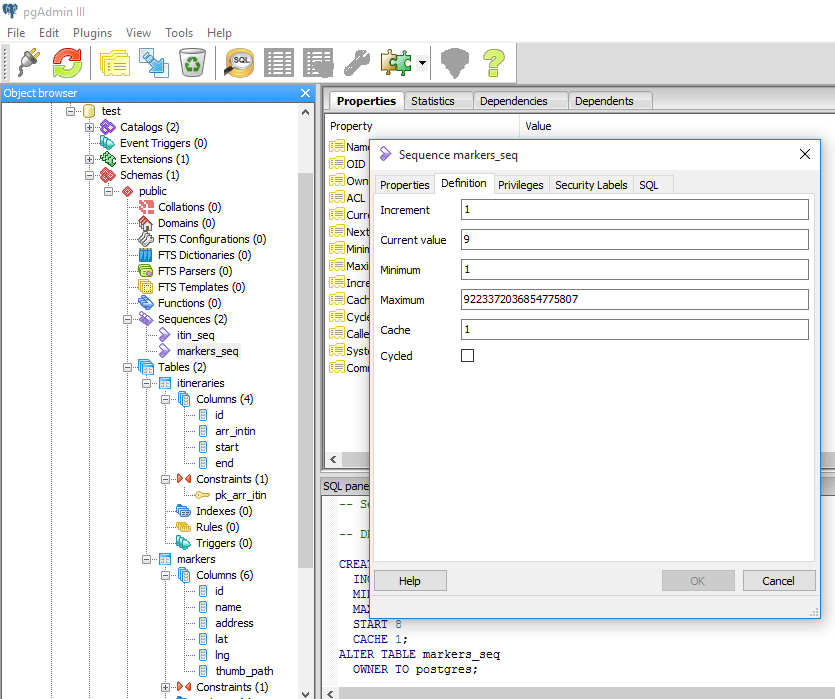Select the Collations (0) node icon
The image size is (835, 699).
pyautogui.click(x=146, y=207)
